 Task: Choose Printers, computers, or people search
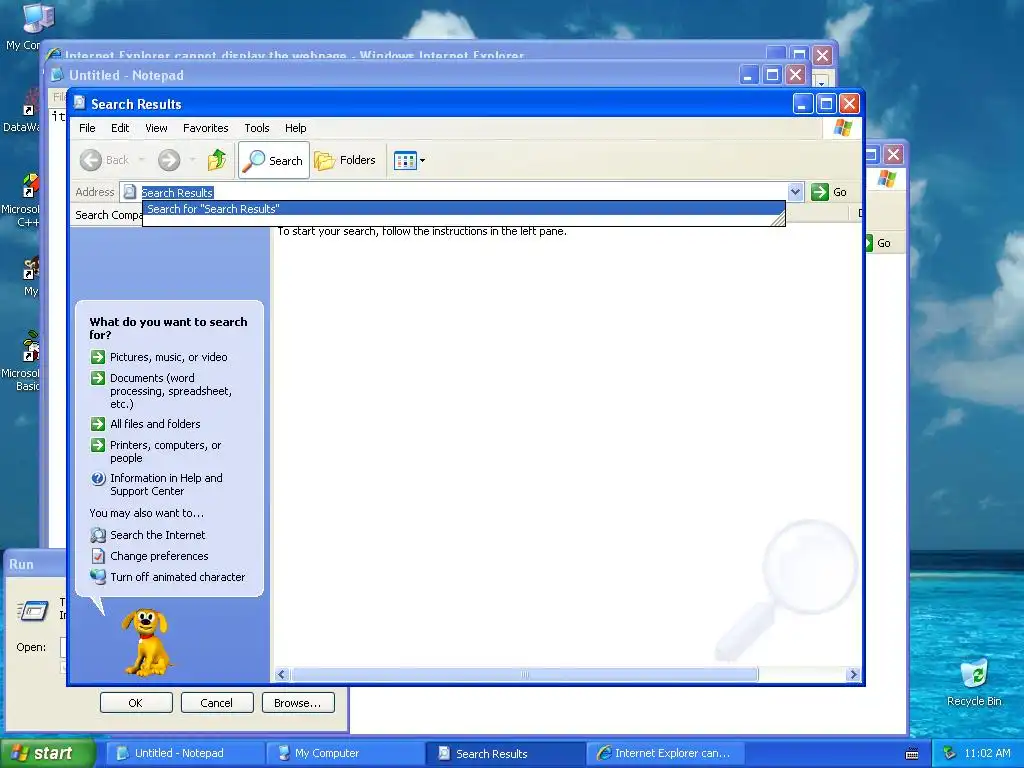click(165, 451)
